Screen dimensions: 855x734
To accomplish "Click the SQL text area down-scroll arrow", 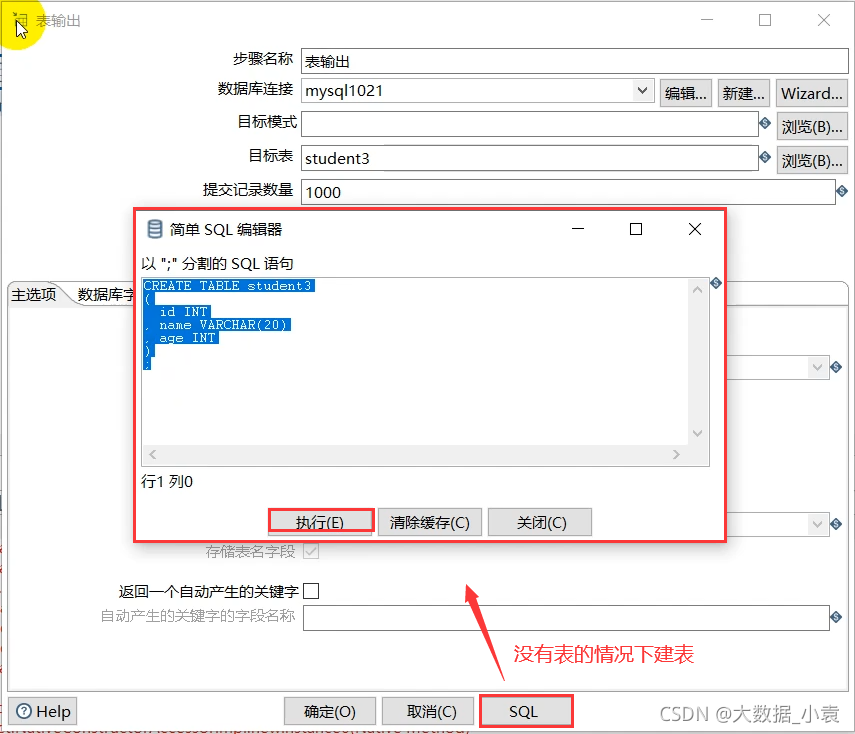I will point(697,433).
